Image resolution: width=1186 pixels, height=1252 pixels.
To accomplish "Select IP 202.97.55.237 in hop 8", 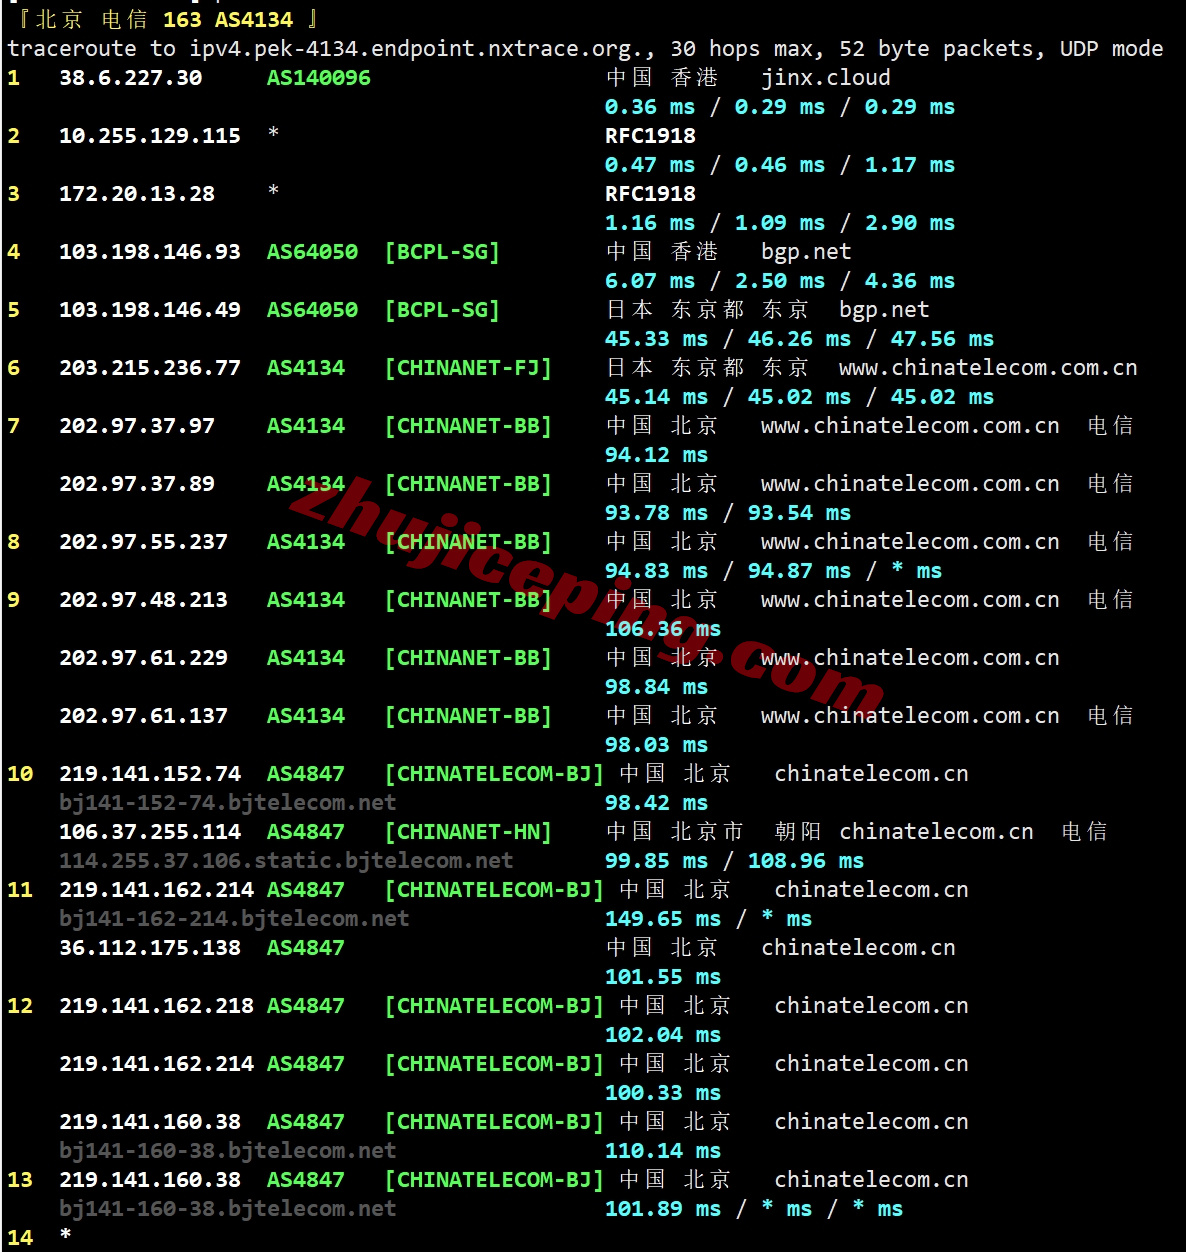I will (x=143, y=542).
